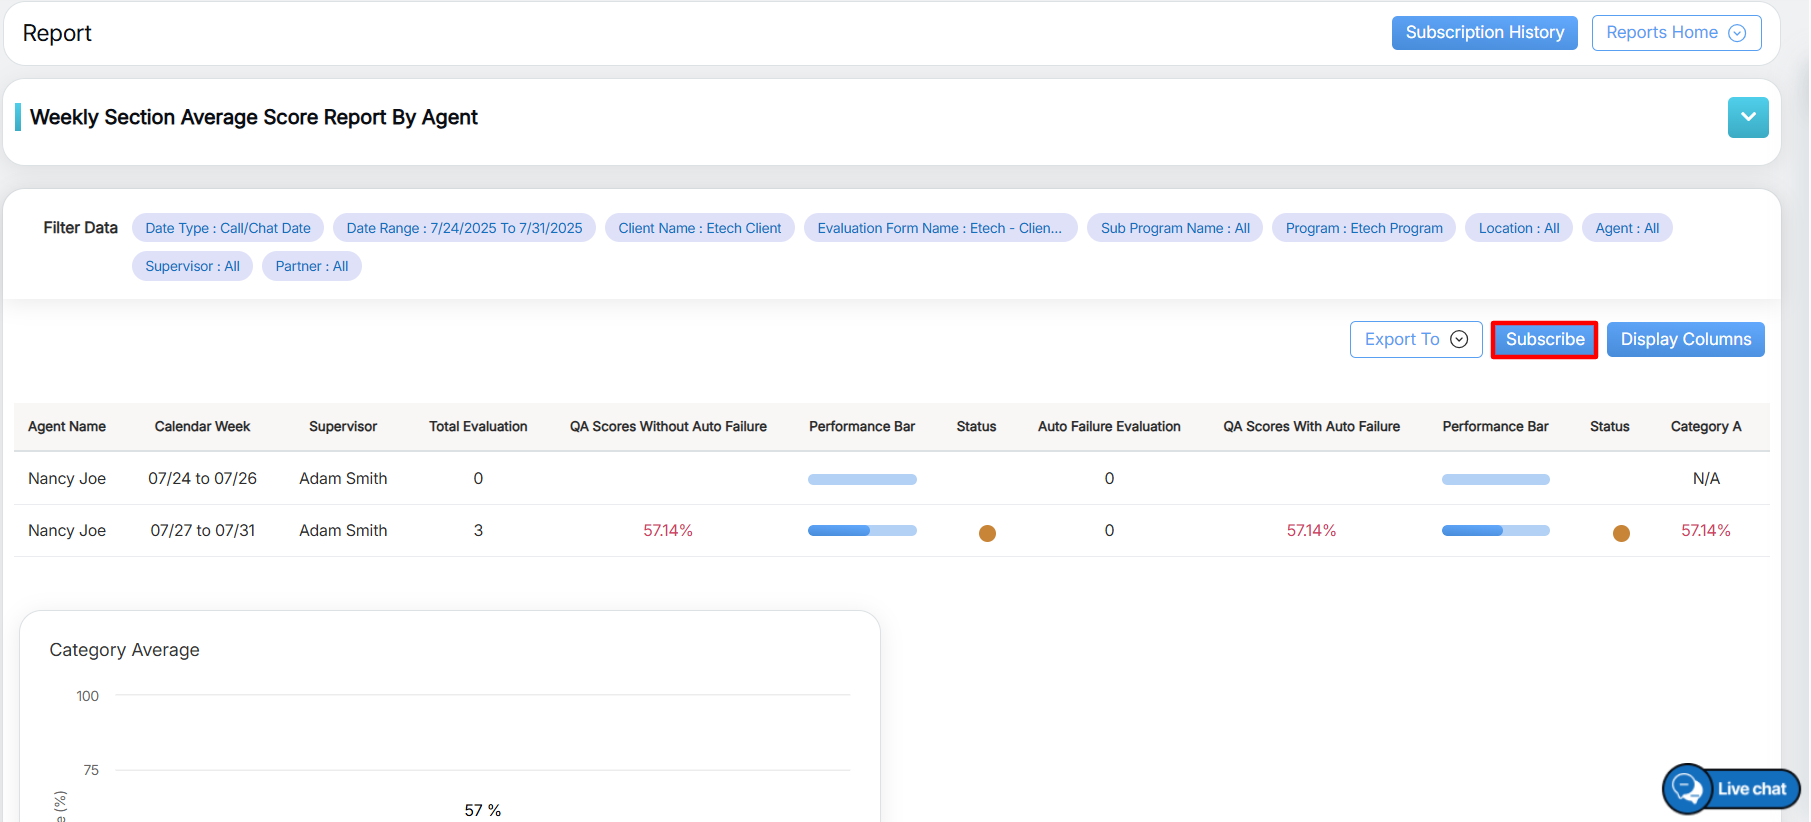View Subscription History
Viewport: 1811px width, 822px height.
point(1484,33)
